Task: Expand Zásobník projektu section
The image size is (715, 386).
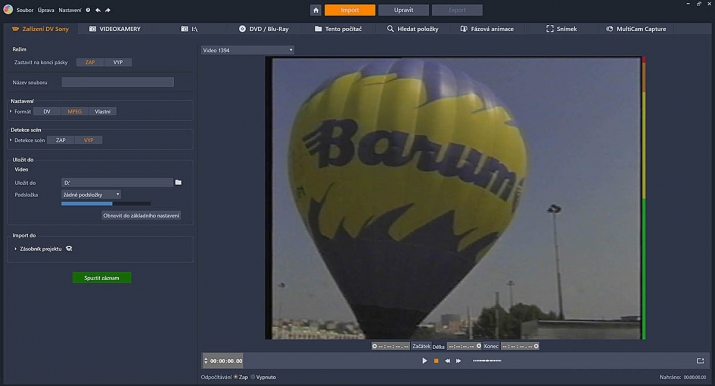Action: point(40,249)
